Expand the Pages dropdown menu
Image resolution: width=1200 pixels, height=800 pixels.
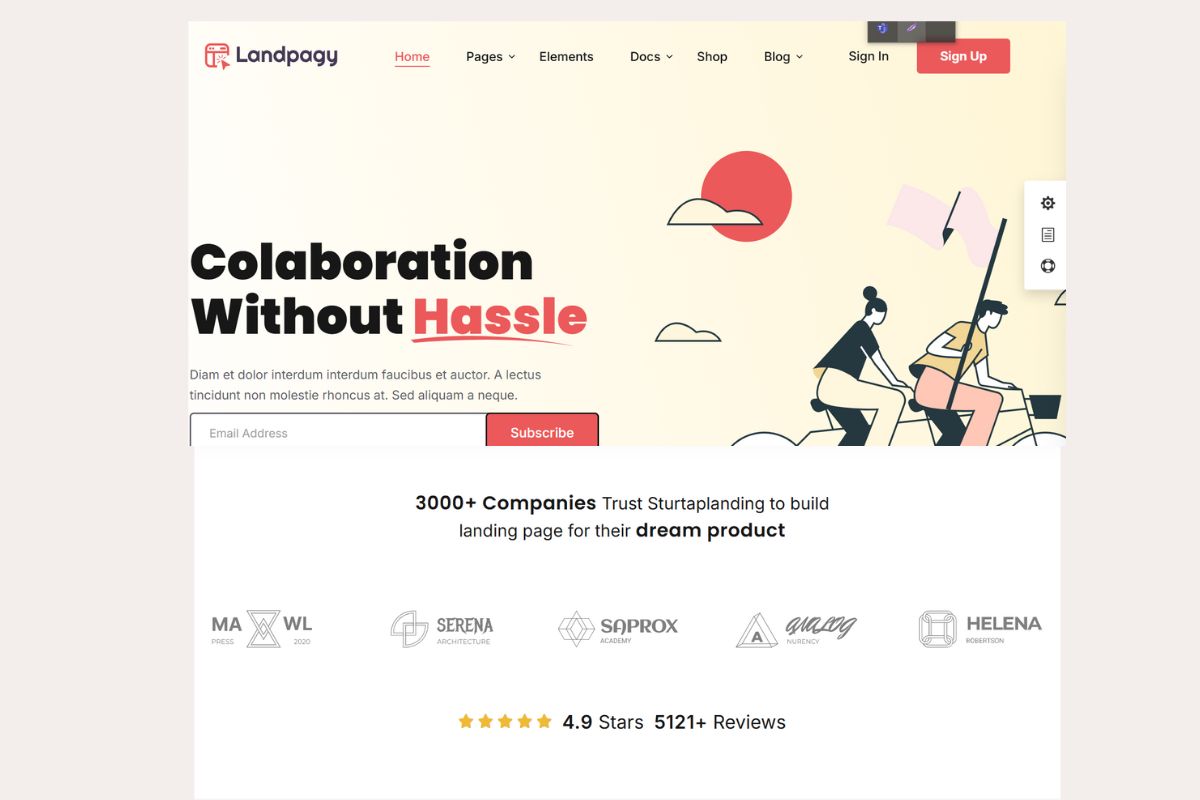pyautogui.click(x=490, y=57)
